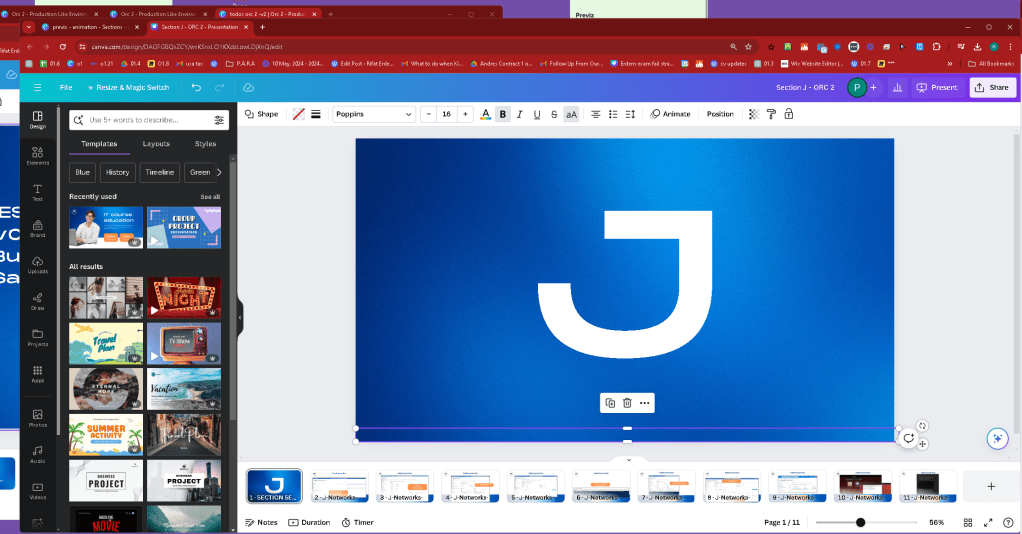
Task: Toggle strikethrough formatting
Action: pyautogui.click(x=554, y=114)
